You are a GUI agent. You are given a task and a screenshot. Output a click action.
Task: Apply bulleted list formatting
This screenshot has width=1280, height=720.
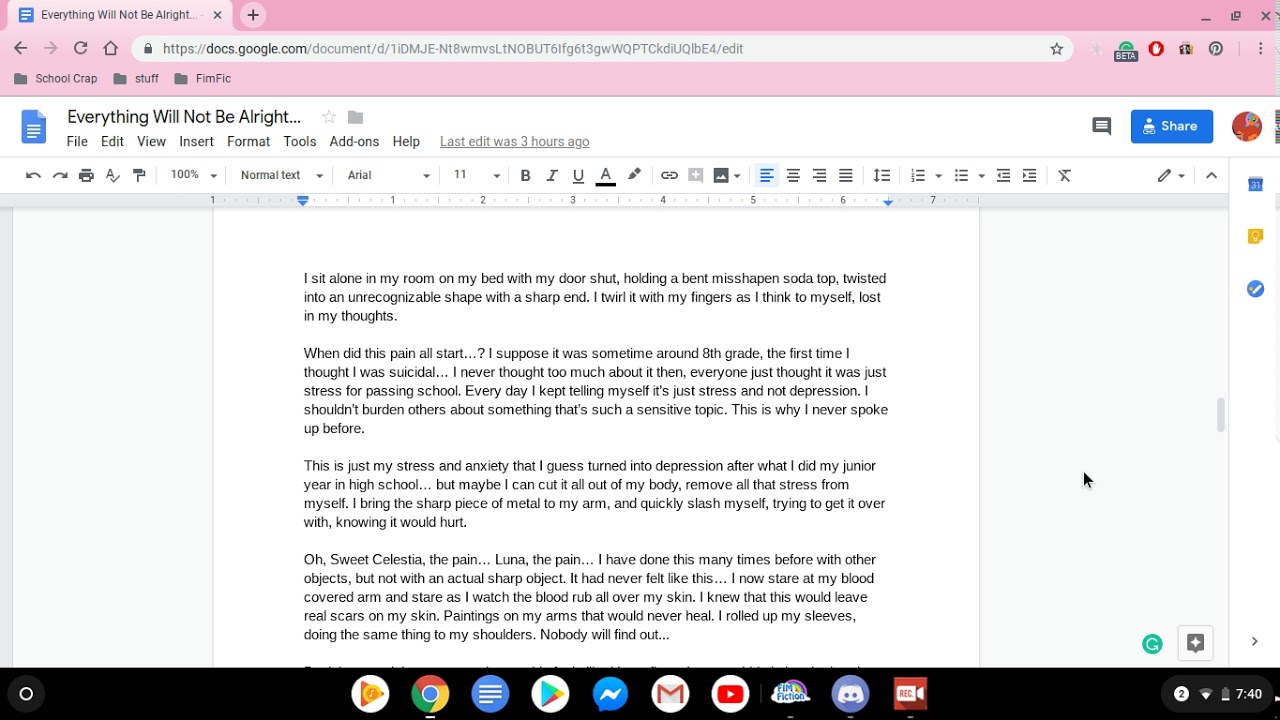point(961,175)
